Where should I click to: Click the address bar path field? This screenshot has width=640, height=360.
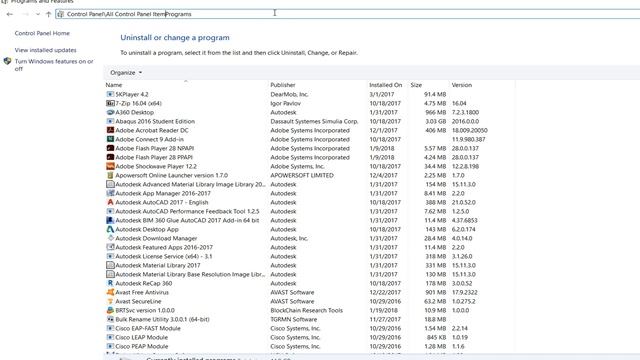[x=347, y=14]
